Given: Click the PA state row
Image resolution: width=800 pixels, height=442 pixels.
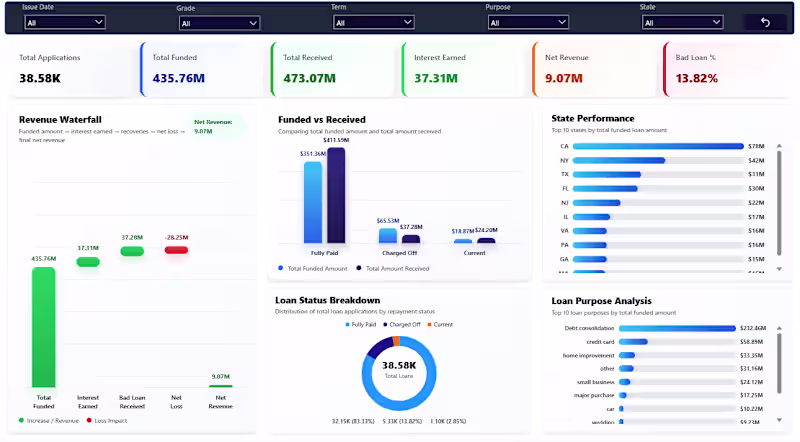Looking at the screenshot, I should pos(662,245).
